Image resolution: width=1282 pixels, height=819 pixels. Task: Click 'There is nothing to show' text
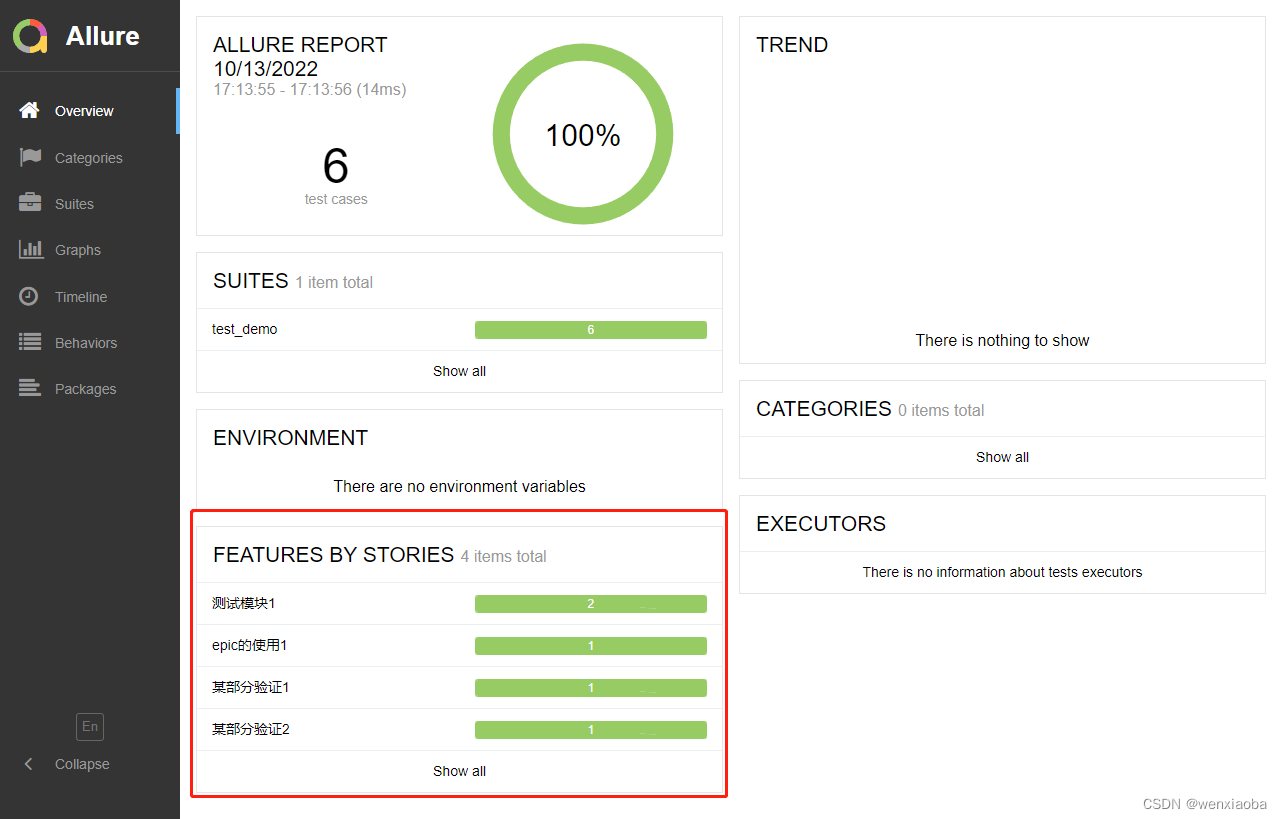1002,341
